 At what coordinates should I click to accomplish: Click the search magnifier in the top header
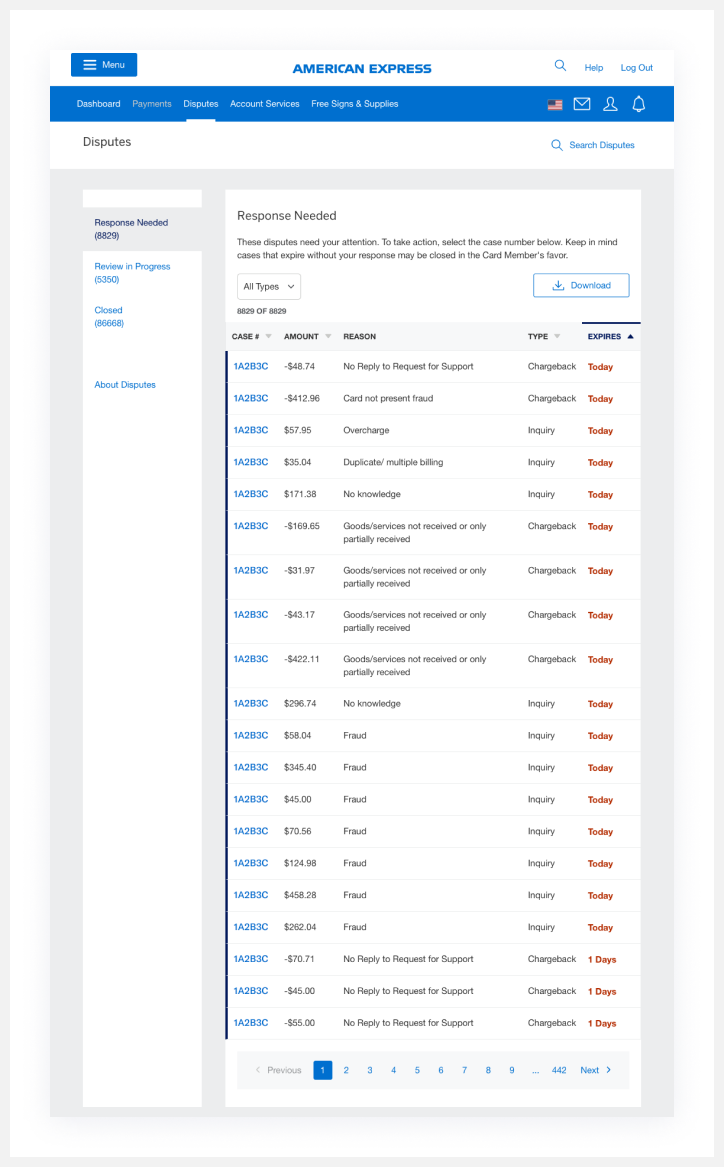pos(560,64)
